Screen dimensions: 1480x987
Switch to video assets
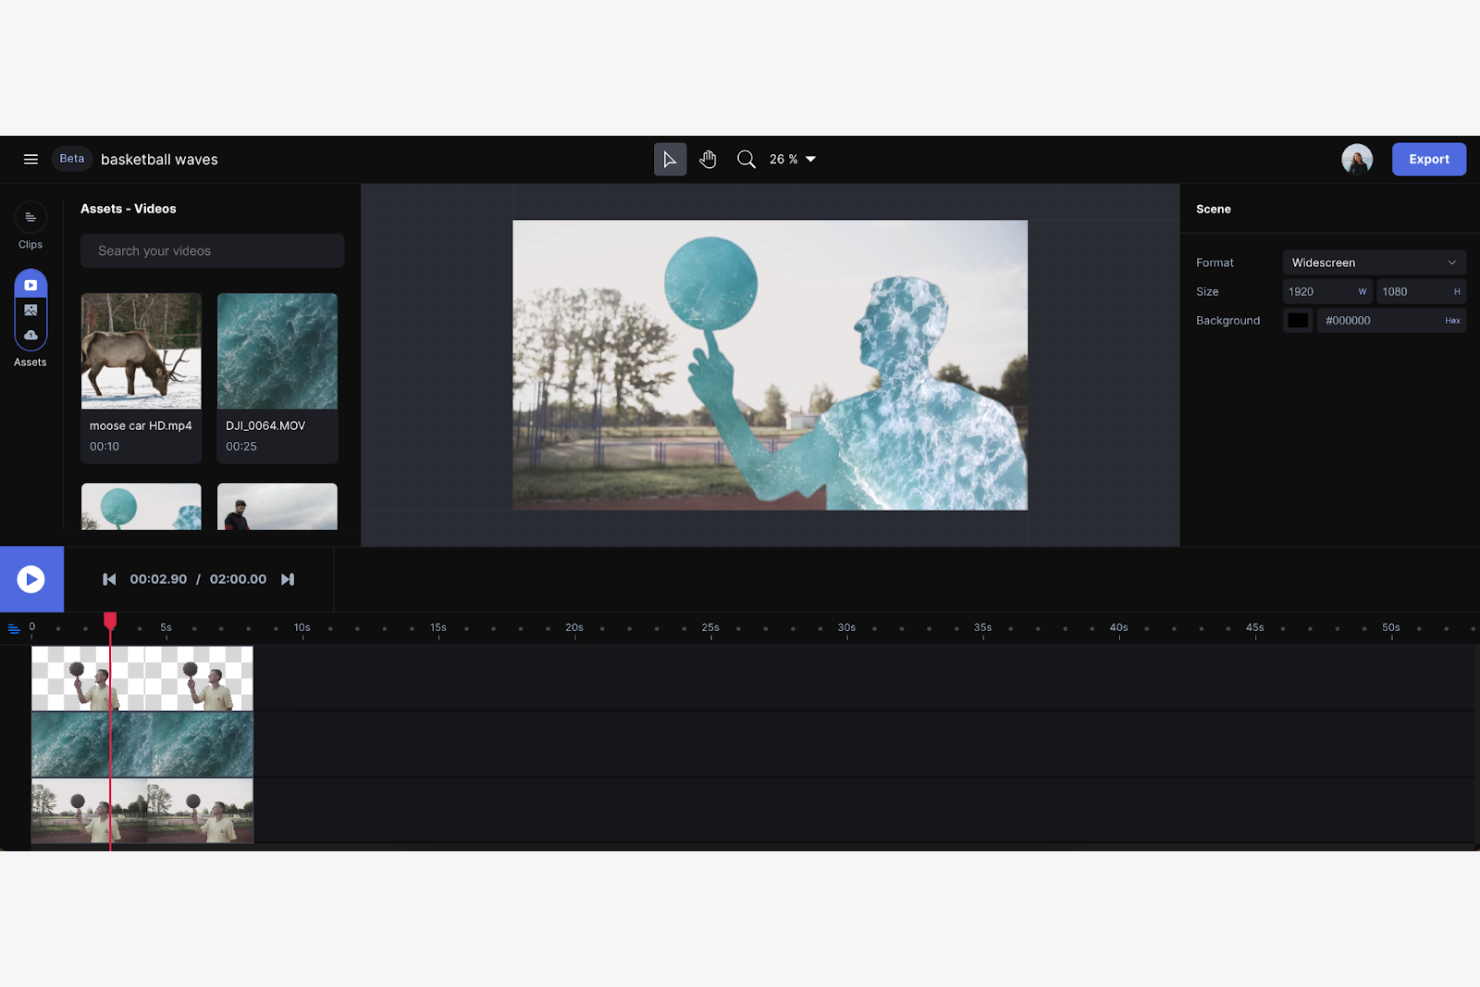[31, 284]
